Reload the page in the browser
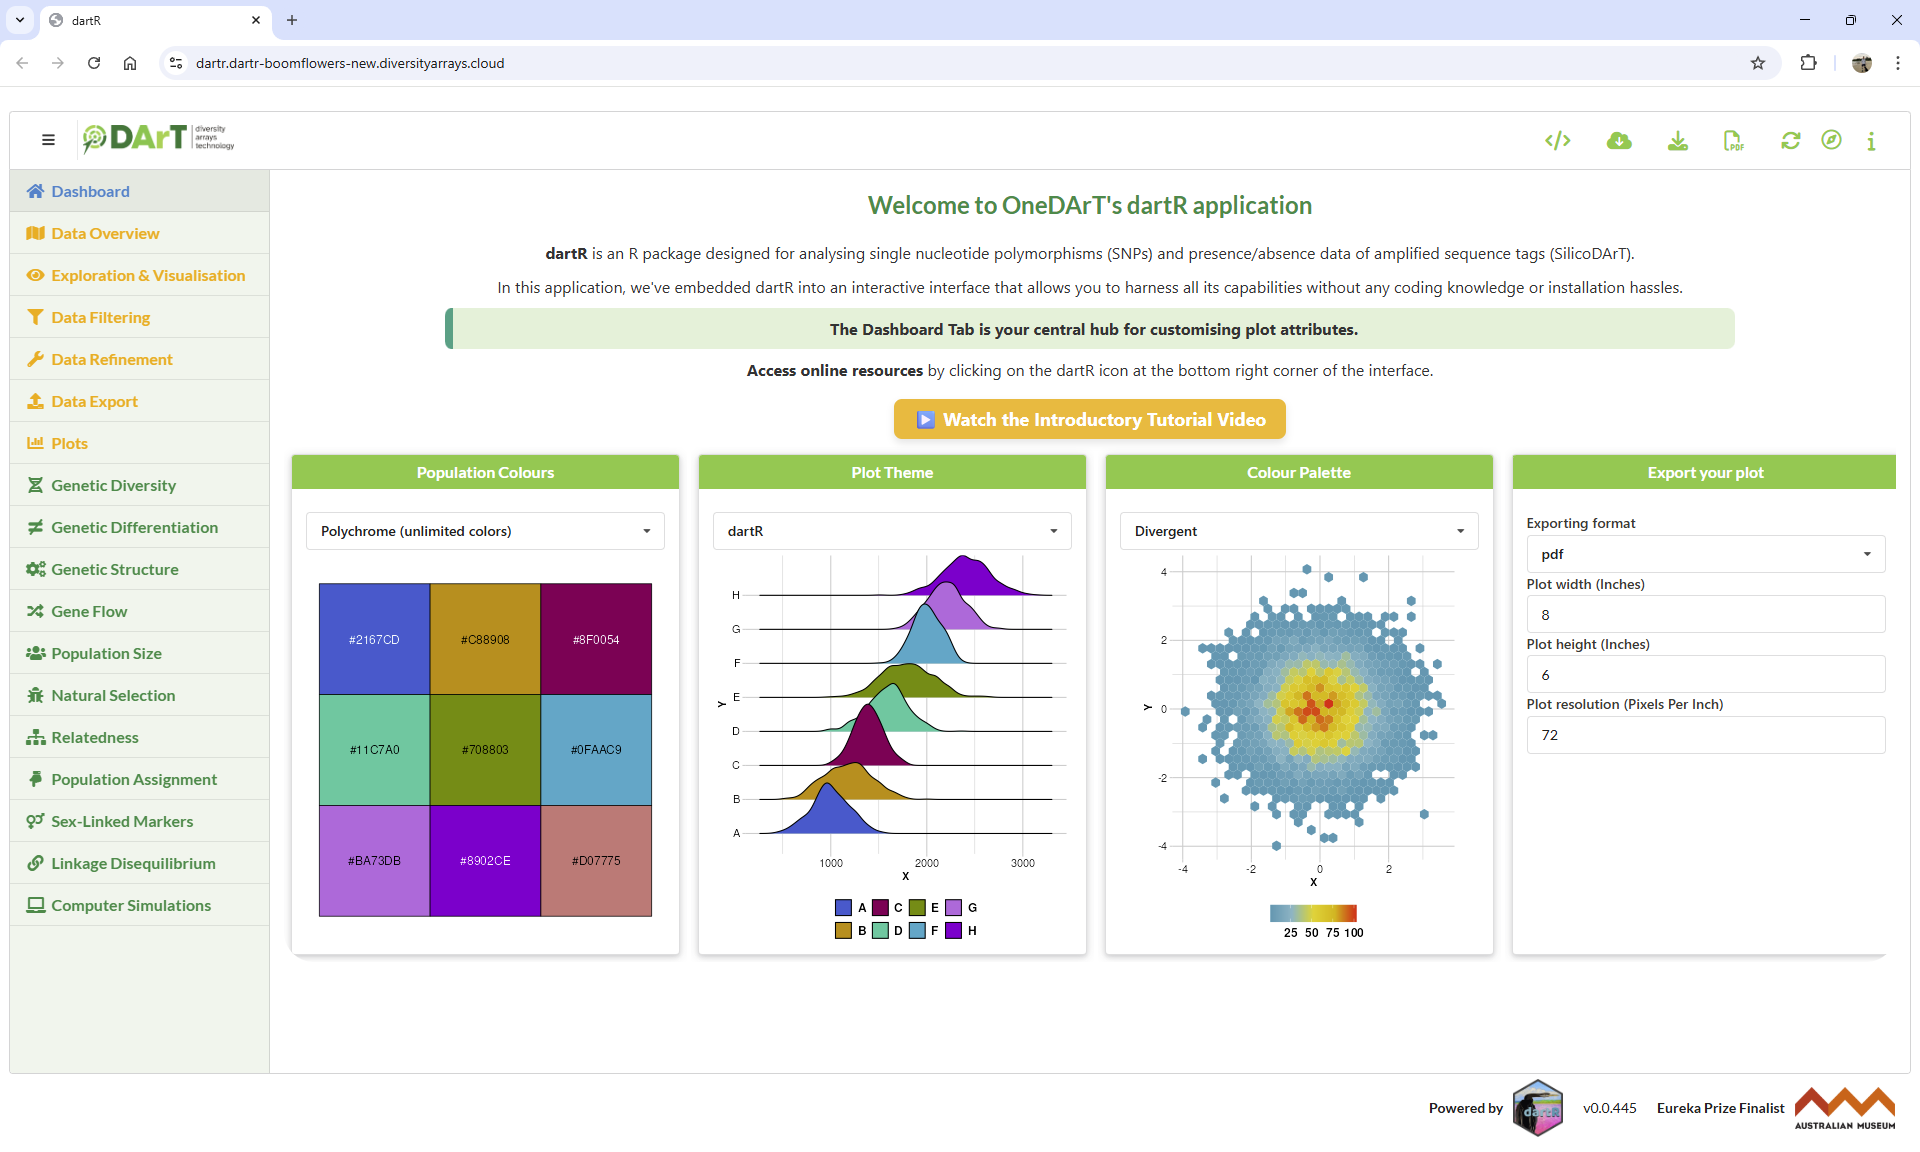Viewport: 1920px width, 1152px height. (x=94, y=63)
